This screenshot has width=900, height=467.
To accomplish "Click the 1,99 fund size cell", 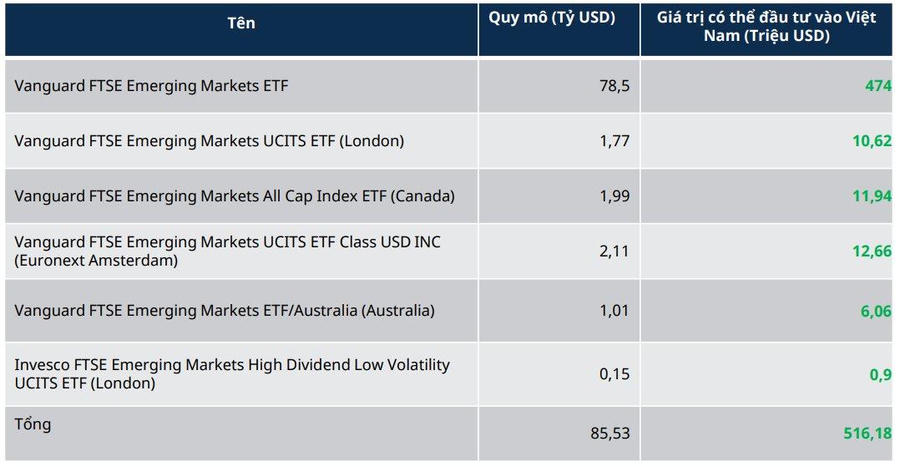I will pos(614,196).
